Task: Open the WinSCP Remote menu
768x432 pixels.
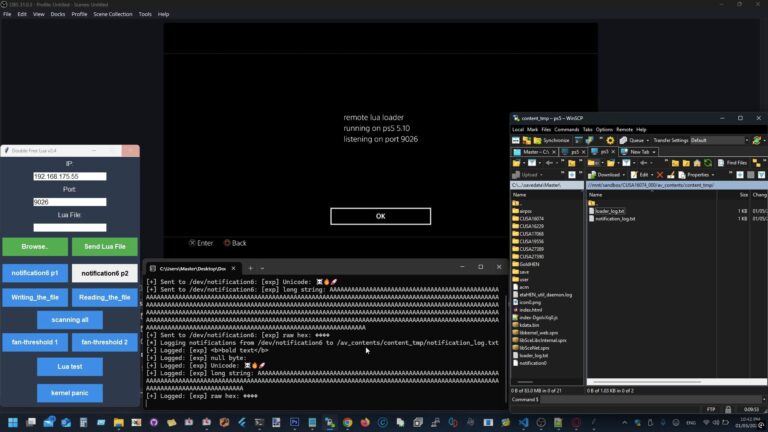Action: pyautogui.click(x=624, y=129)
